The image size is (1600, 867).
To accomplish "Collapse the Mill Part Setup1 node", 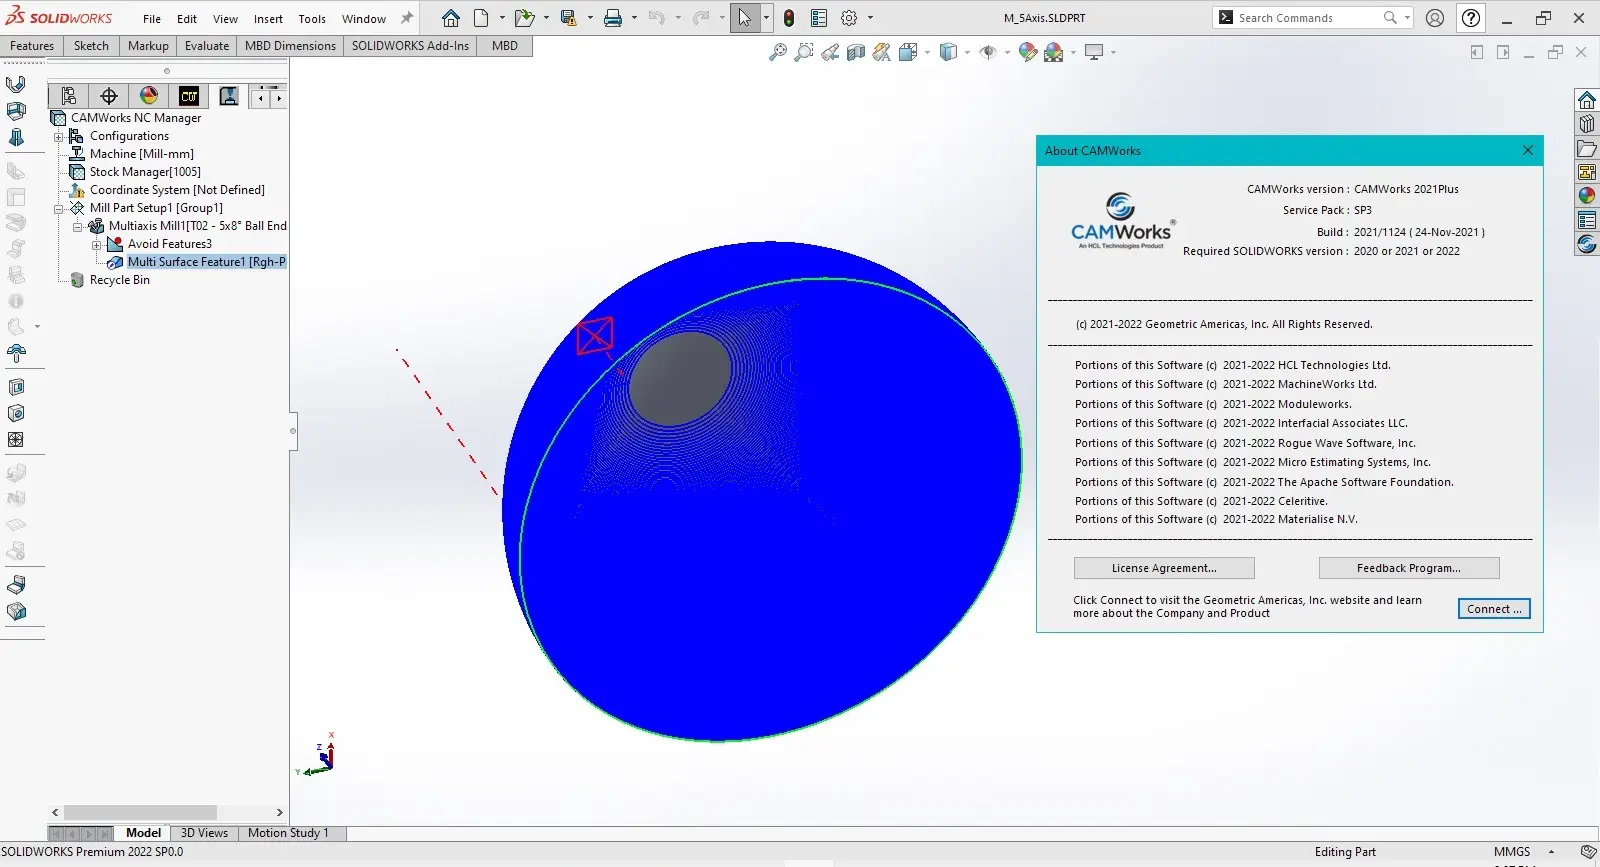I will click(58, 208).
